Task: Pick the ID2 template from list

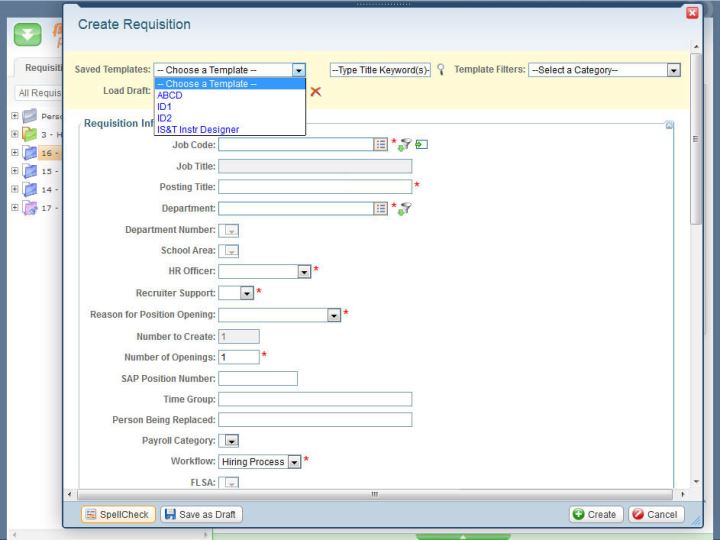Action: tap(165, 118)
